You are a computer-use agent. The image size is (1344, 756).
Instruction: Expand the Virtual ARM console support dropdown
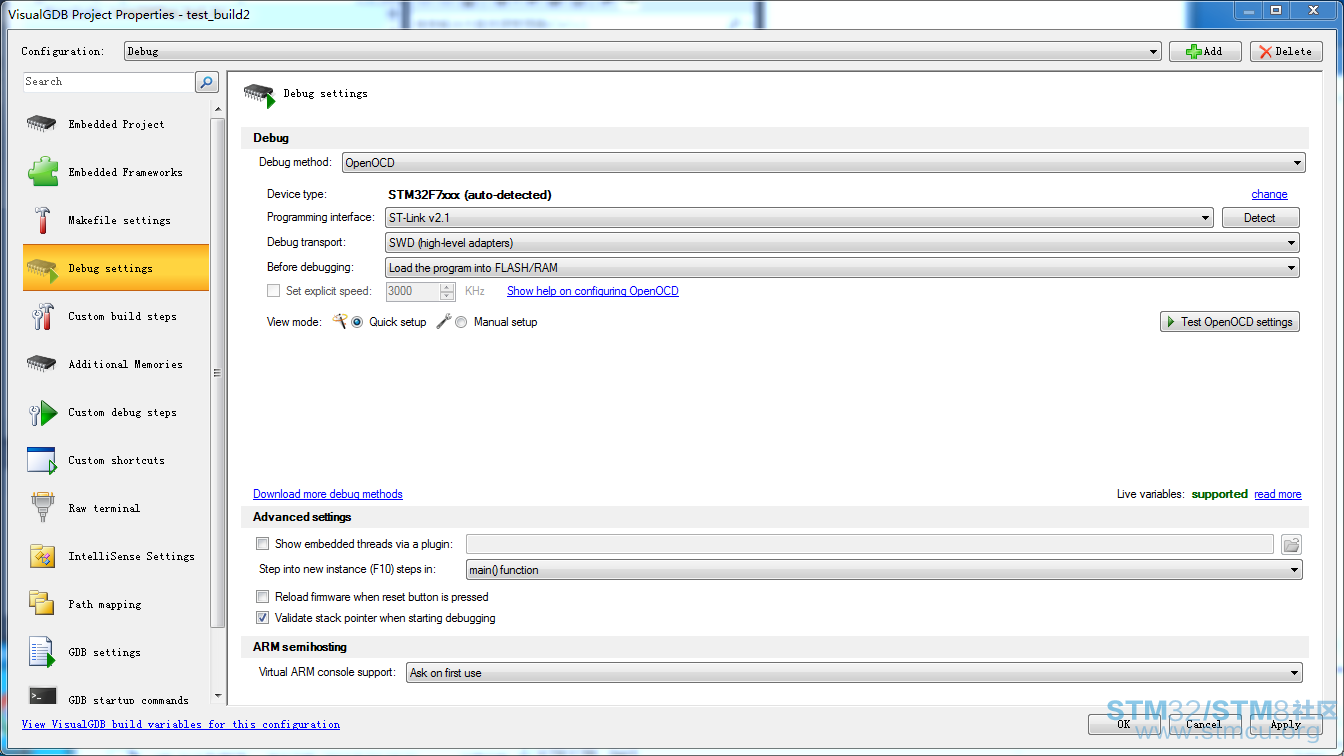pos(854,673)
